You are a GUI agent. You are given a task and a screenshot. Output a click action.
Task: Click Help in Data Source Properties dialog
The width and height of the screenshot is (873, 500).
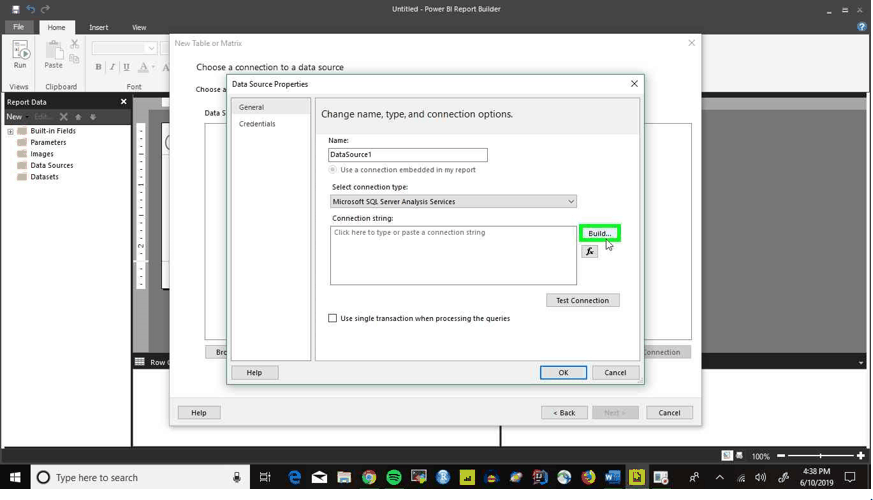click(x=254, y=372)
